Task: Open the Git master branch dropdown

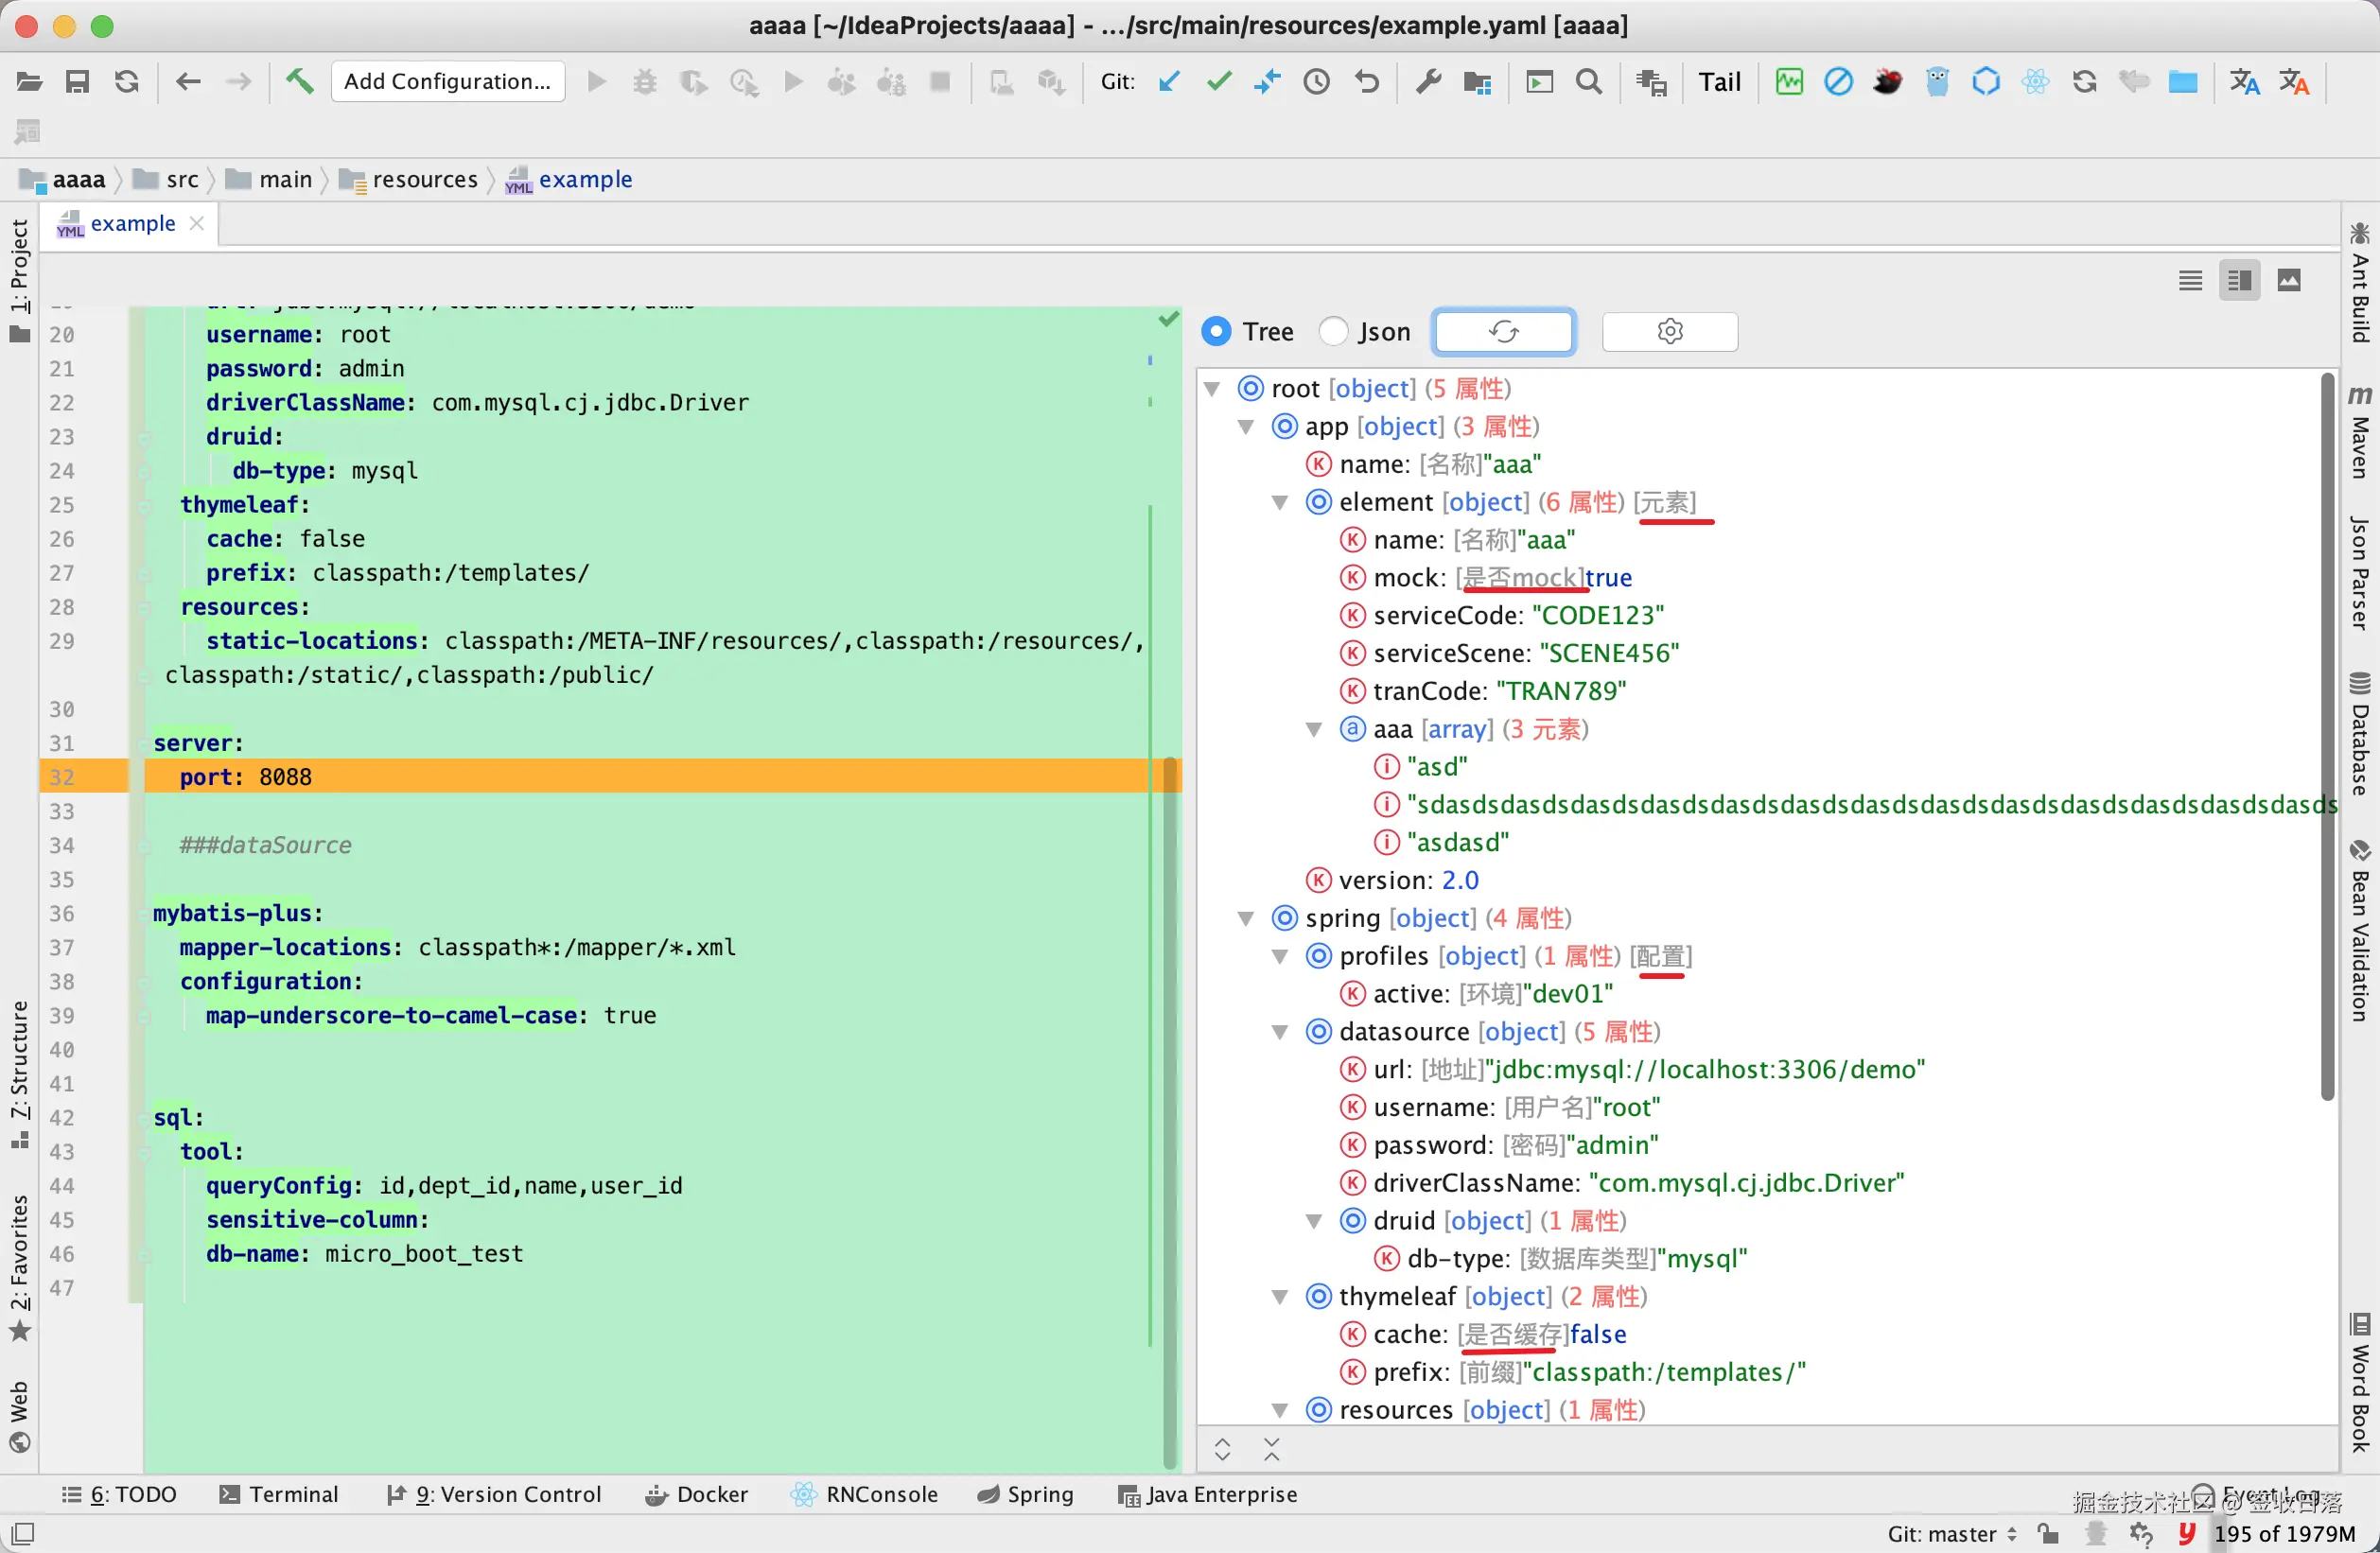Action: pyautogui.click(x=1950, y=1533)
